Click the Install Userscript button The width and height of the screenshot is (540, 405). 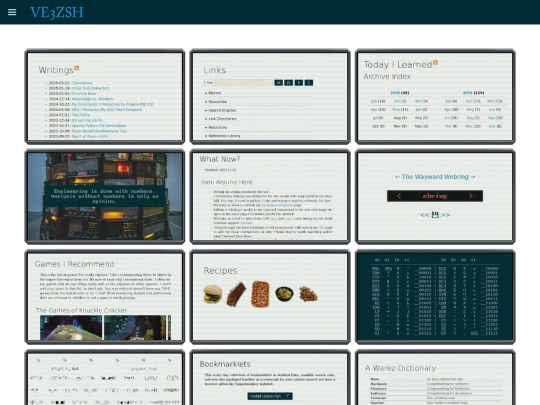[x=270, y=396]
